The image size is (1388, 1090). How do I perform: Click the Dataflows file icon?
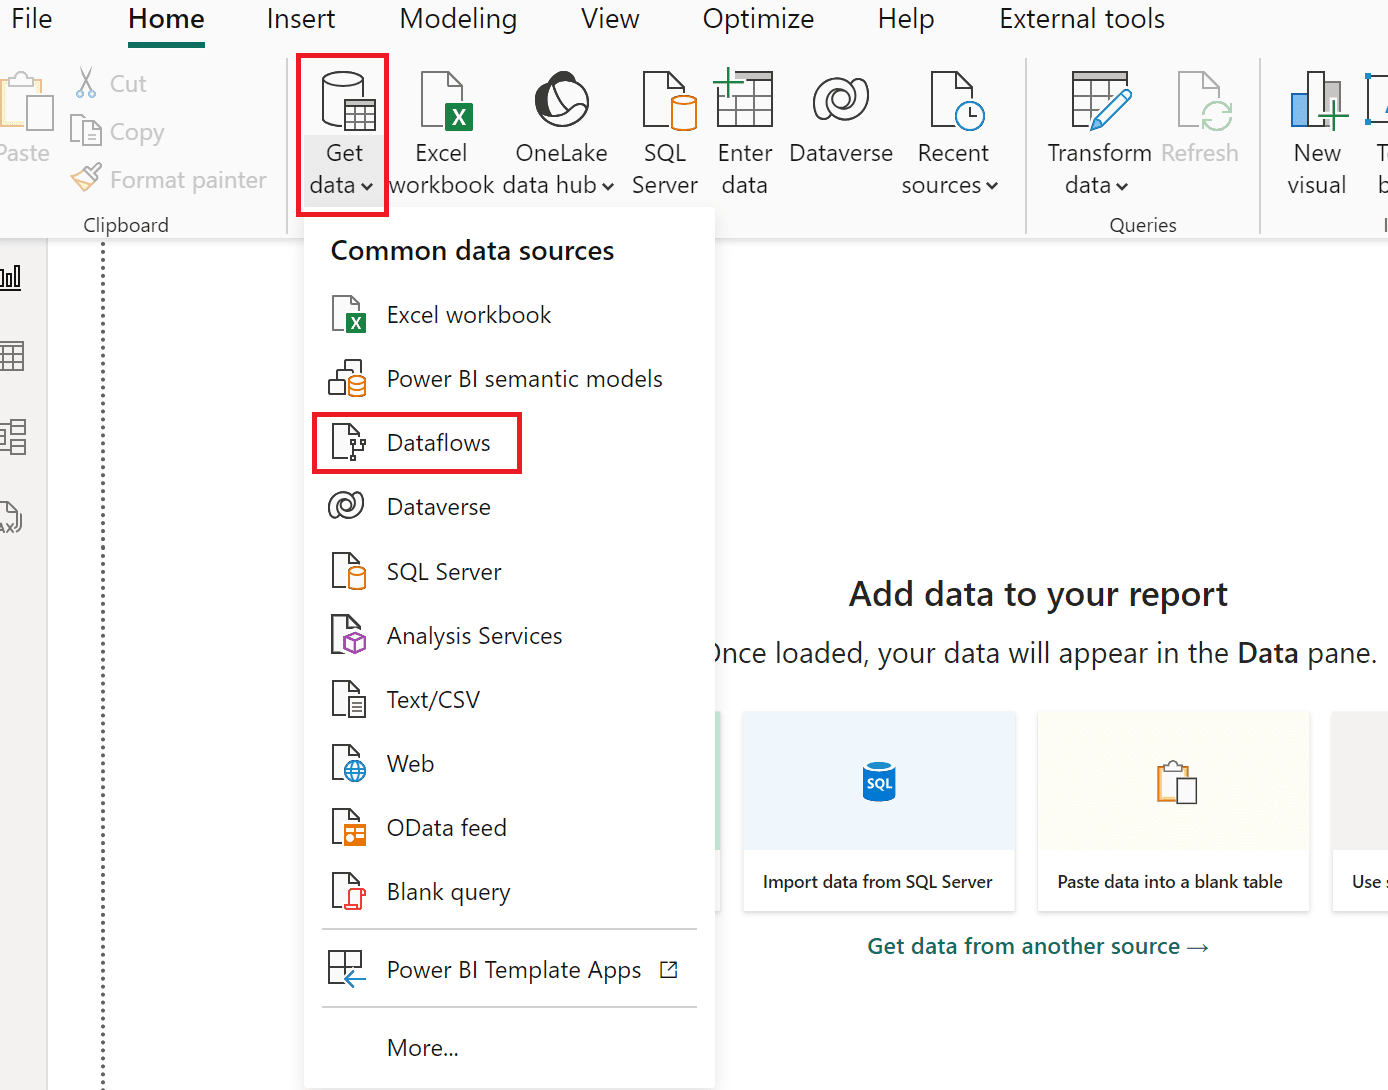click(349, 442)
